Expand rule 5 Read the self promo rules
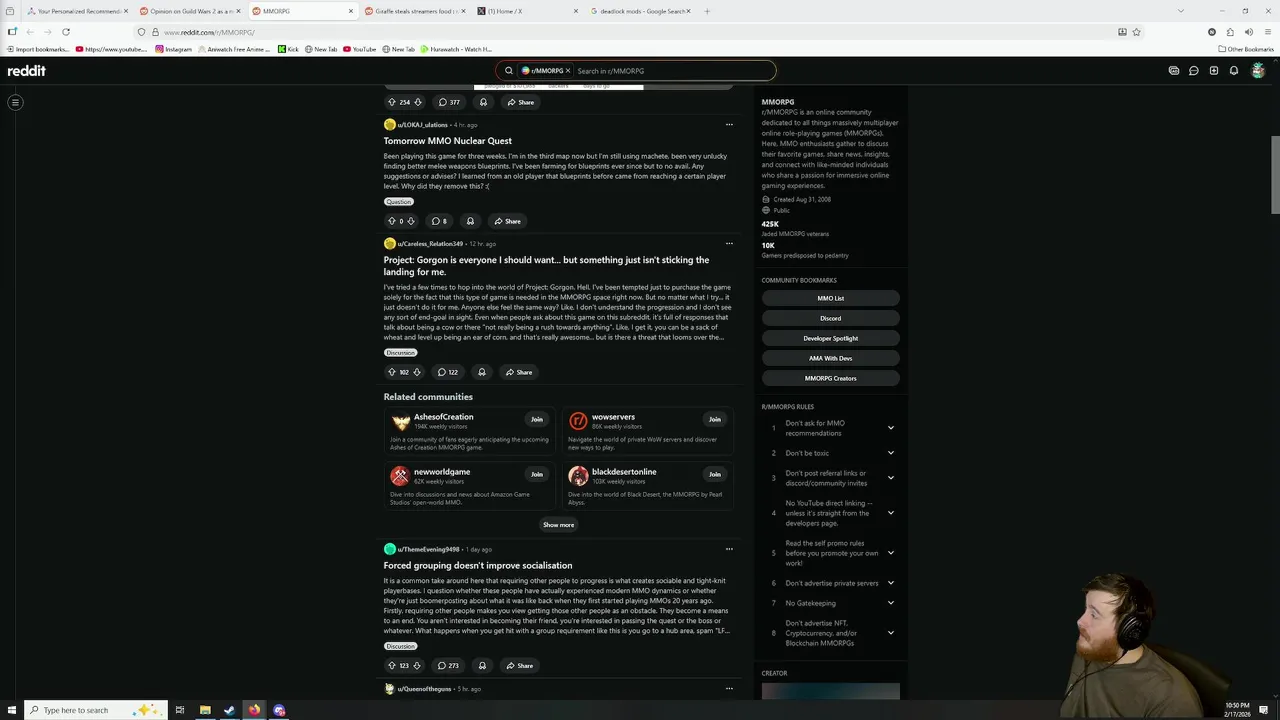The height and width of the screenshot is (720, 1280). tap(891, 553)
